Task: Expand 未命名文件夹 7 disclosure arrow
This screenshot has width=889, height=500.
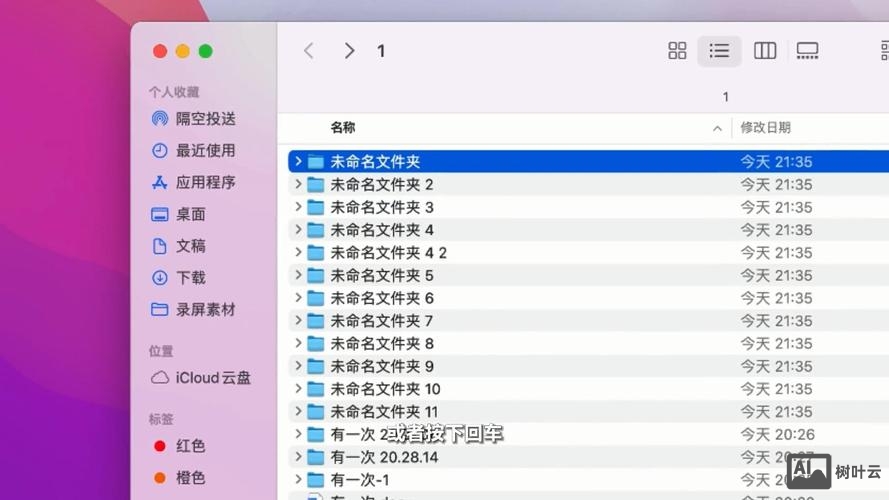Action: click(298, 320)
